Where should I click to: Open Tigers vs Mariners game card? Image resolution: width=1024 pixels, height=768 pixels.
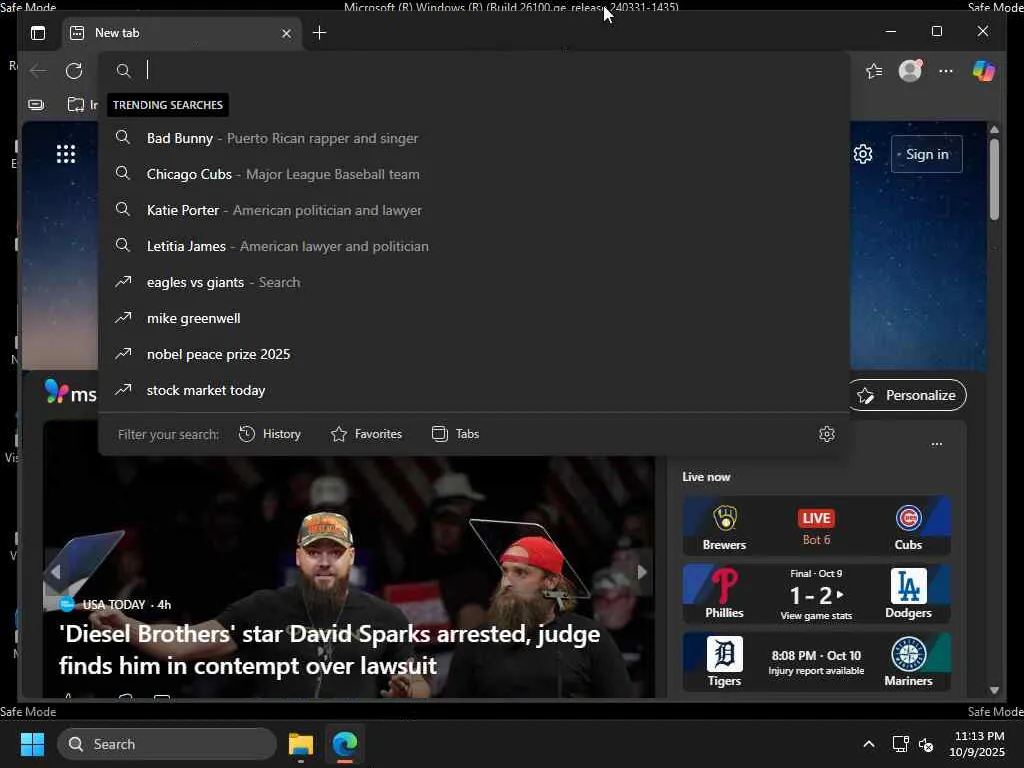(x=816, y=662)
